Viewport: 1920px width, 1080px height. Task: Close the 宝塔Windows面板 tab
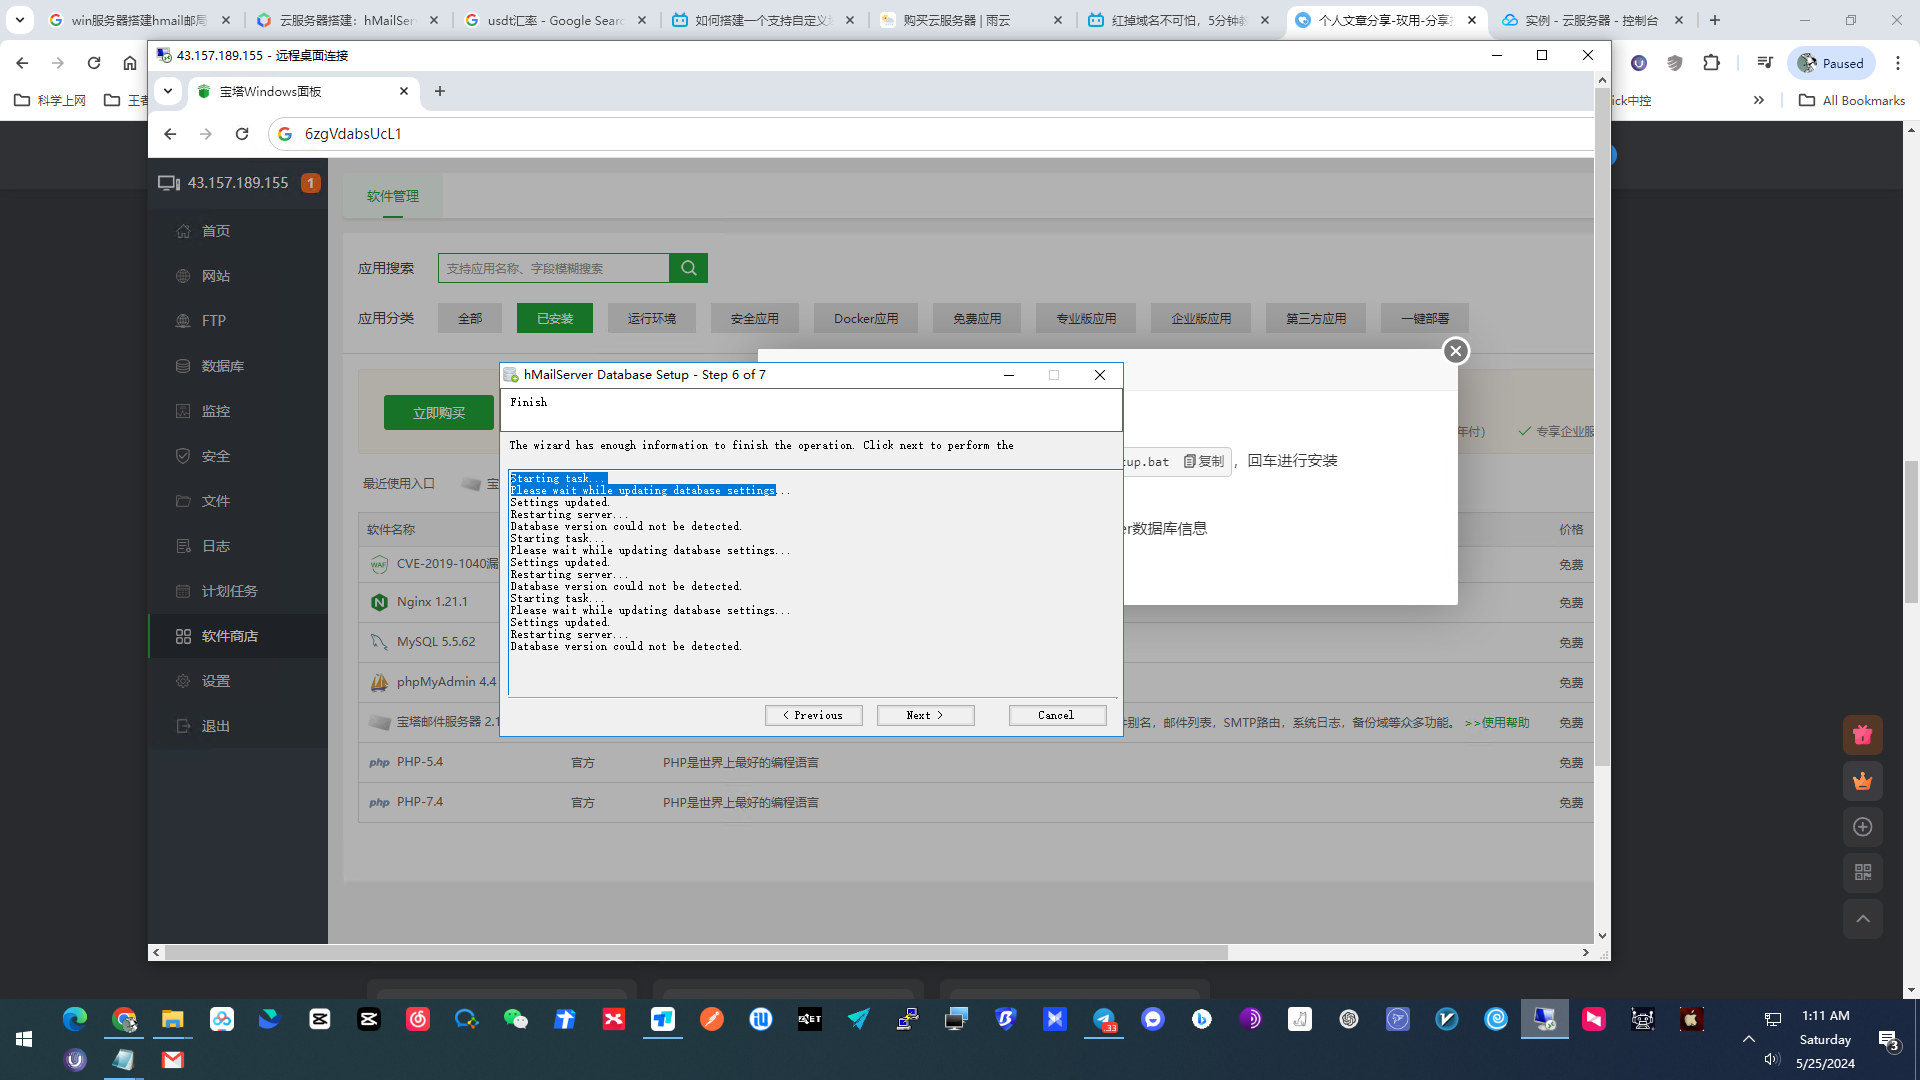point(404,91)
